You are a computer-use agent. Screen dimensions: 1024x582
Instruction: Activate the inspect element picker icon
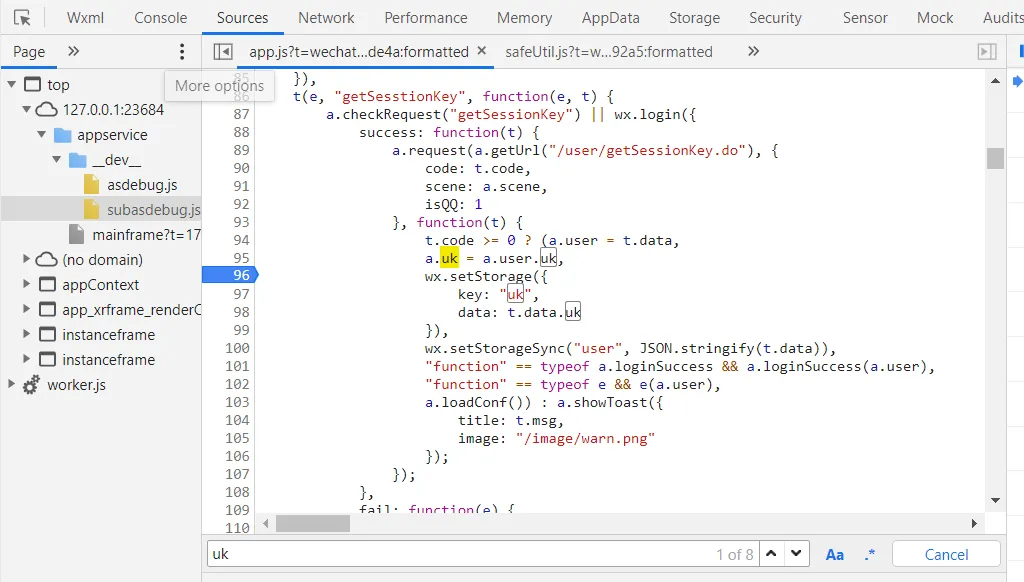point(22,18)
